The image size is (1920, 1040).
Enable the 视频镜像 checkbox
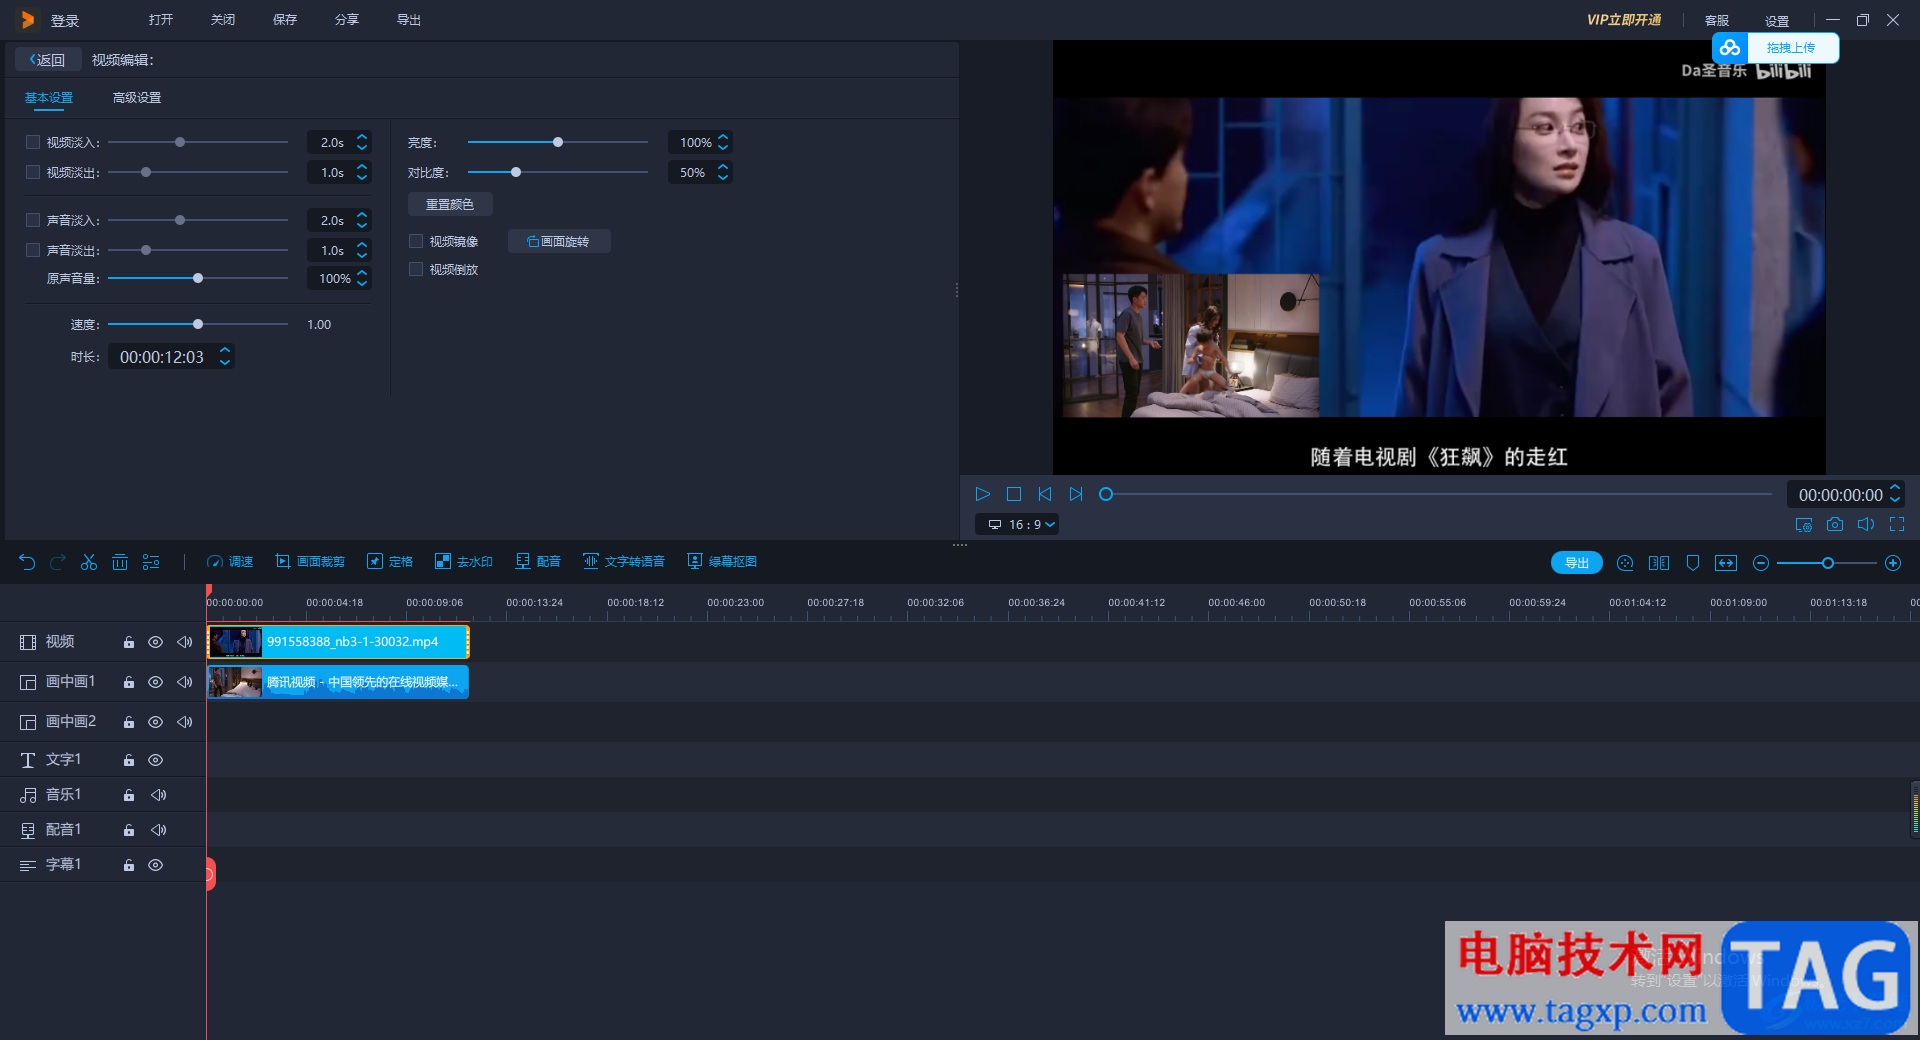416,241
